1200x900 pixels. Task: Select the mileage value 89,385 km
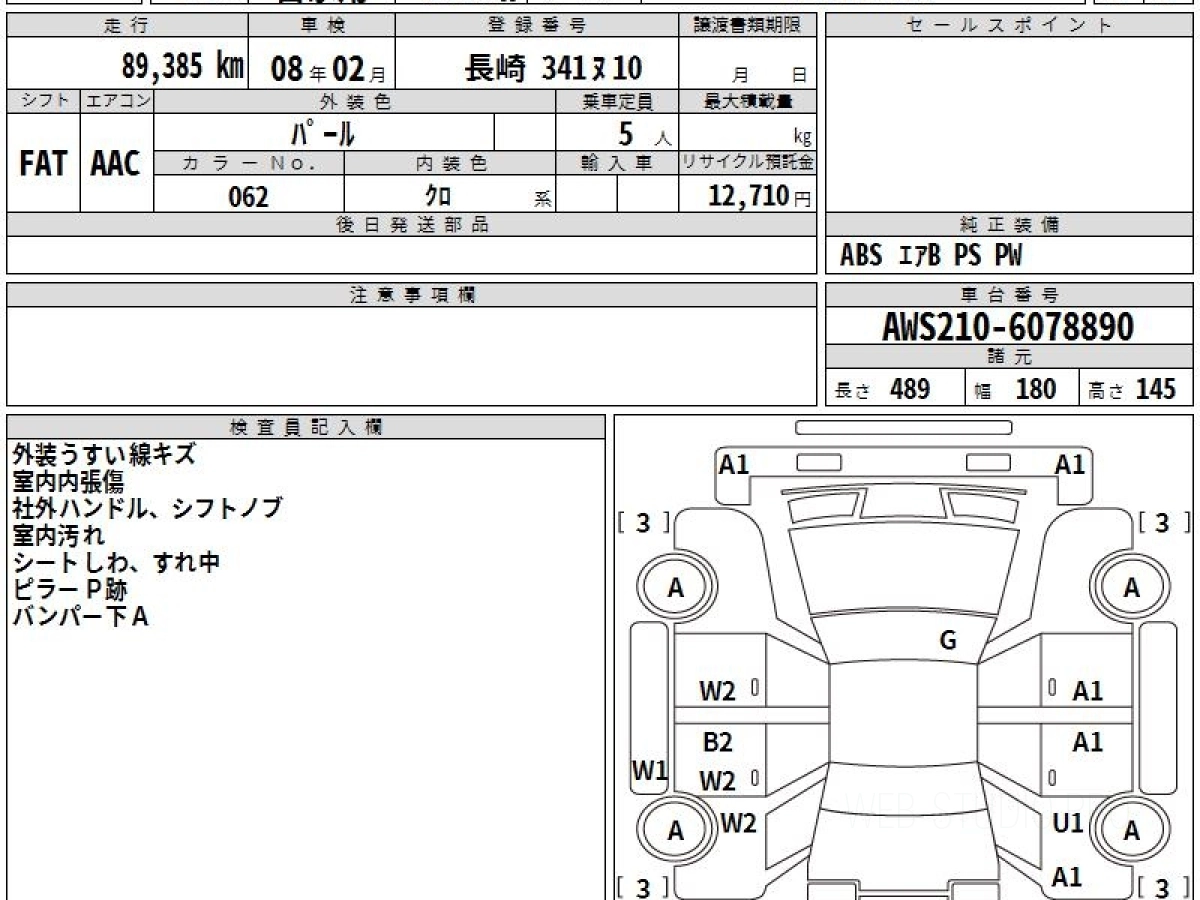(x=183, y=67)
